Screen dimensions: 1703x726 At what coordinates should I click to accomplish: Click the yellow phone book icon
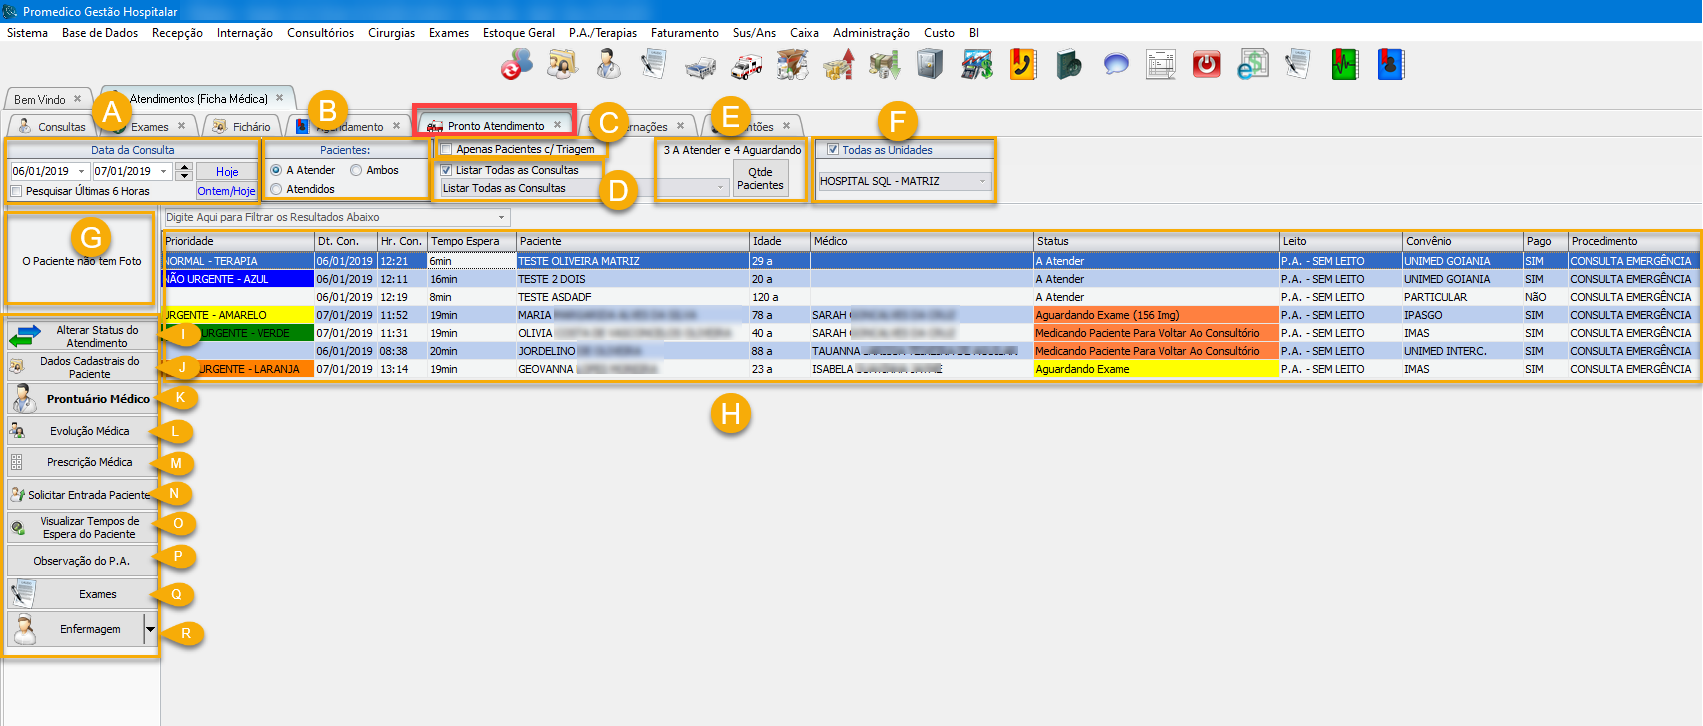(x=1022, y=65)
